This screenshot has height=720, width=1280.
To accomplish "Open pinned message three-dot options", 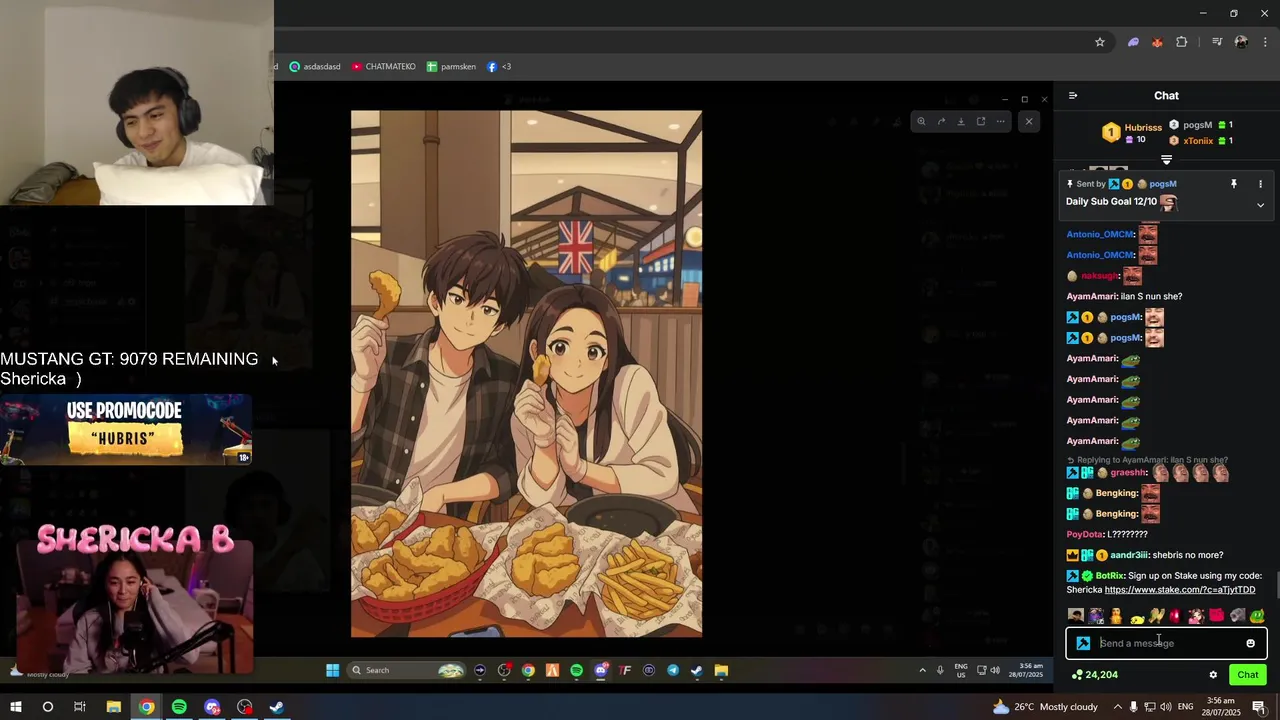I will click(1260, 184).
